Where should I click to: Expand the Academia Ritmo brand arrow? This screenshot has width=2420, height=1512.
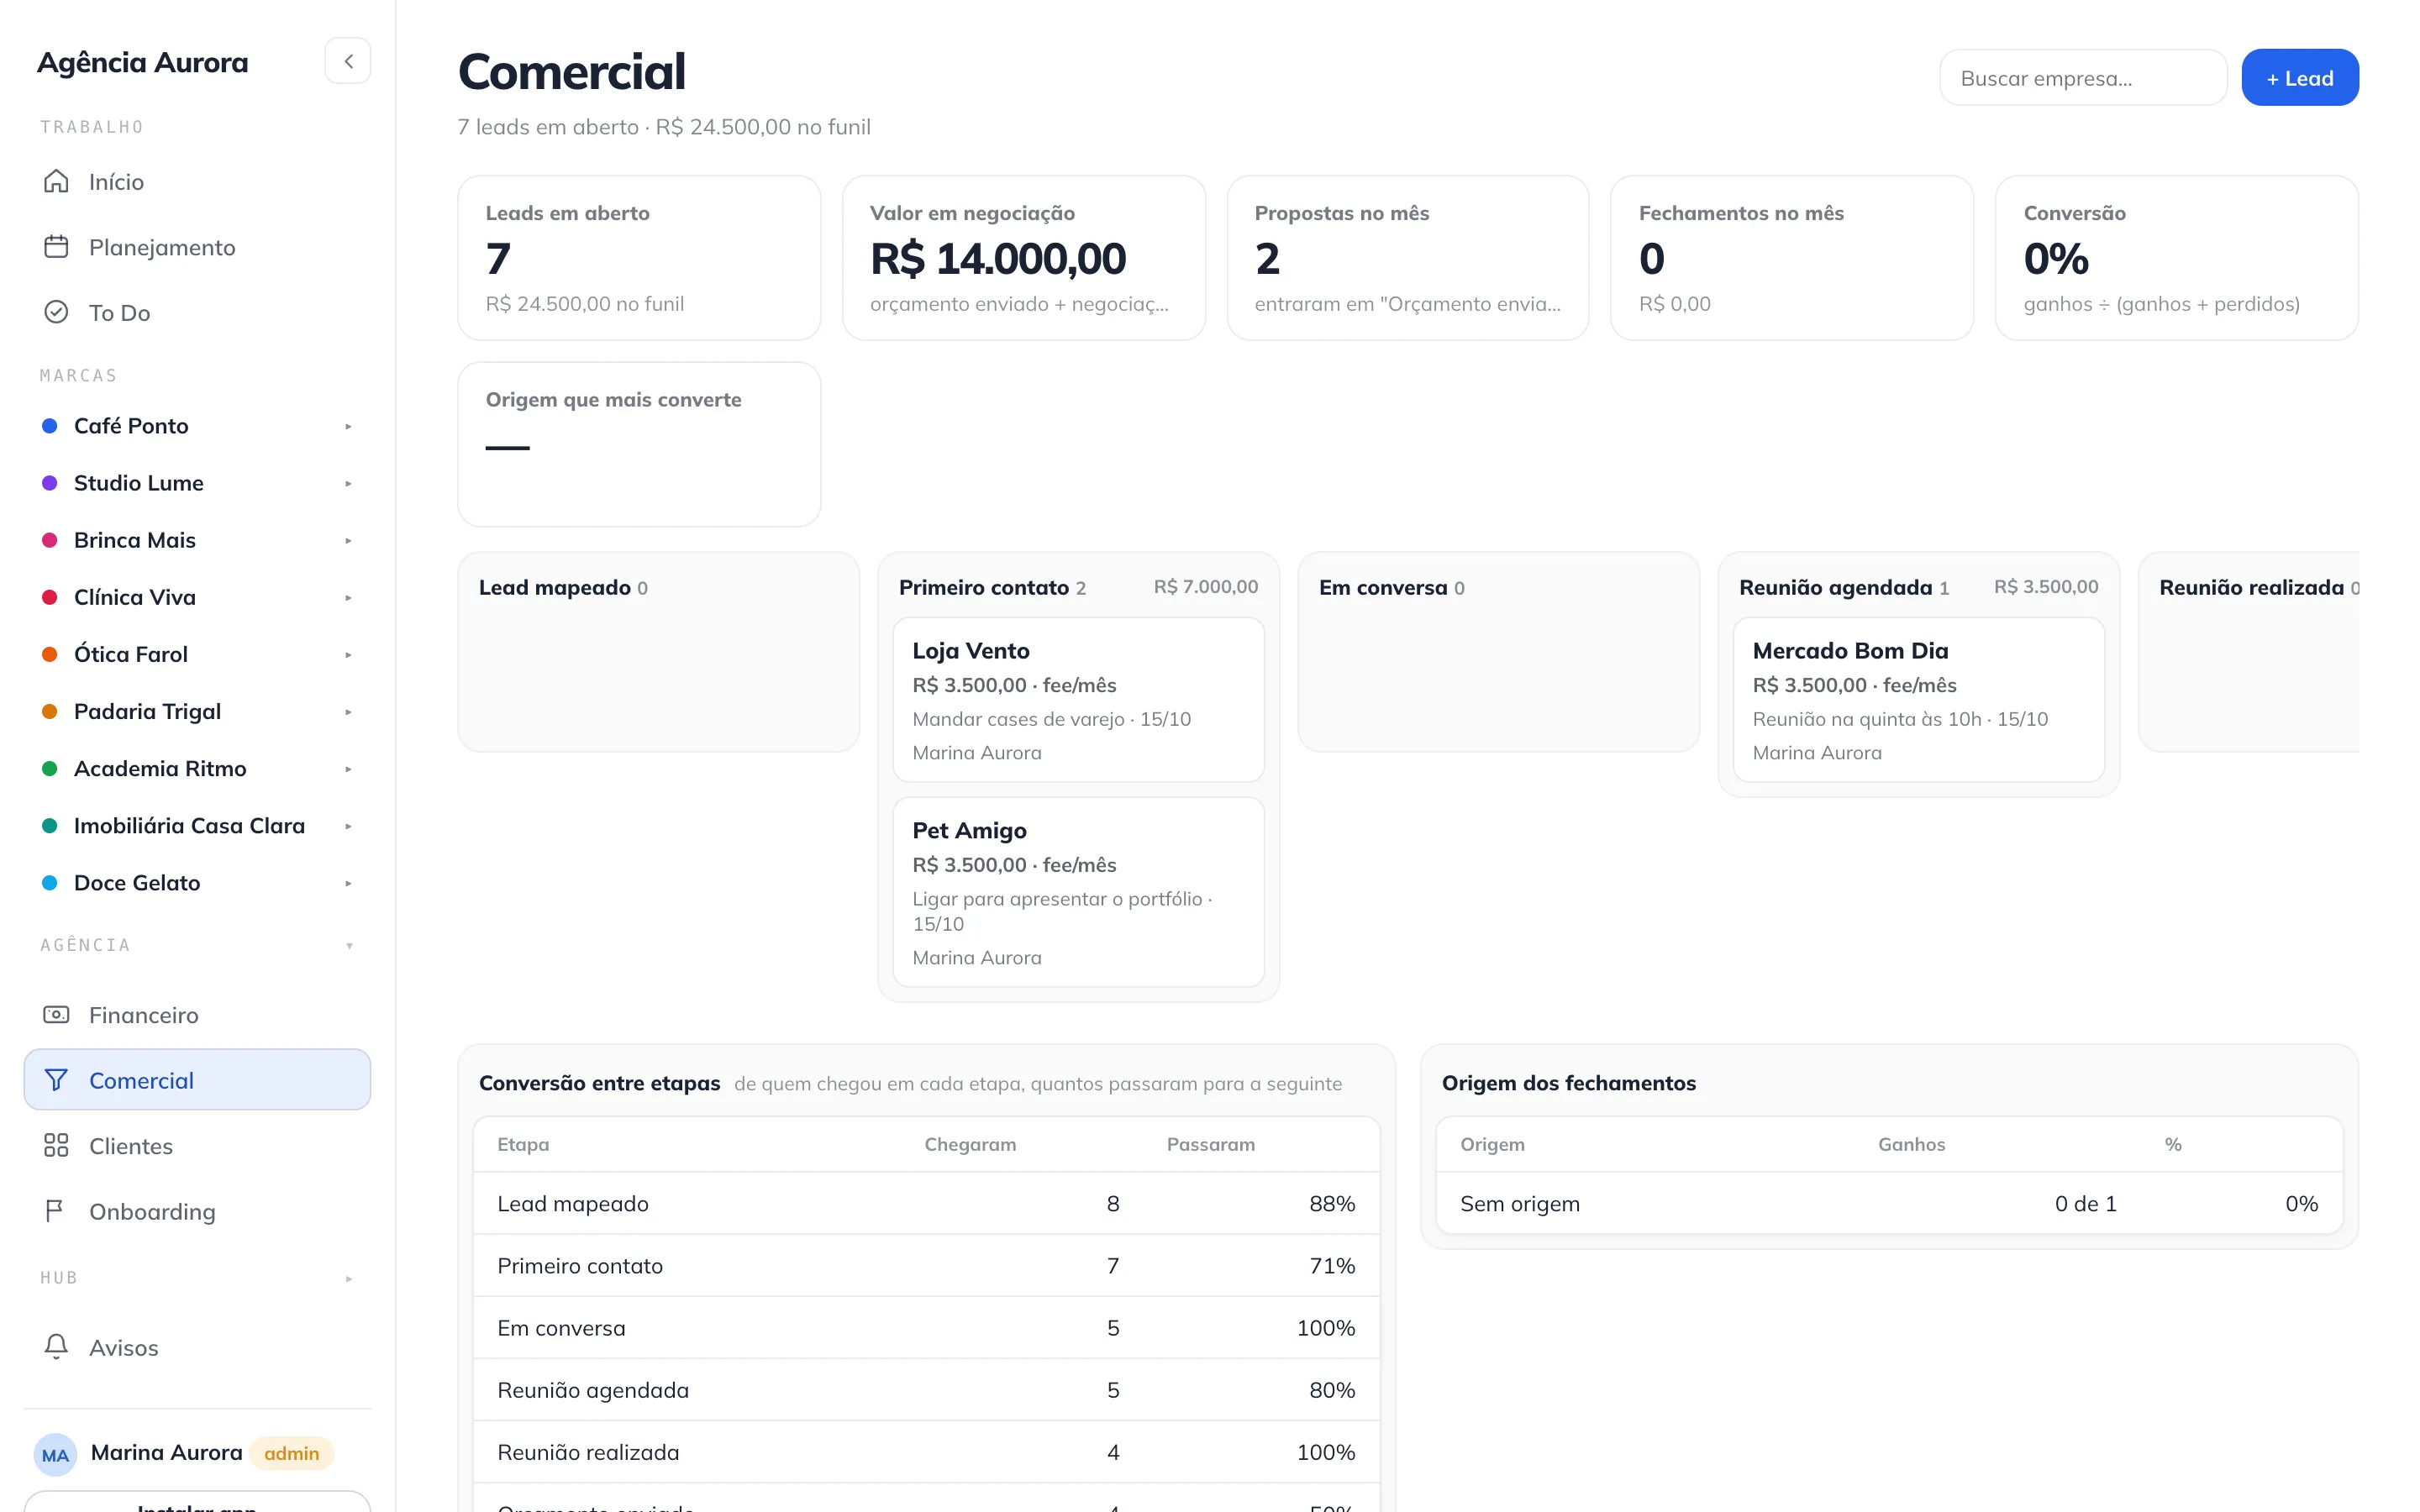coord(348,768)
